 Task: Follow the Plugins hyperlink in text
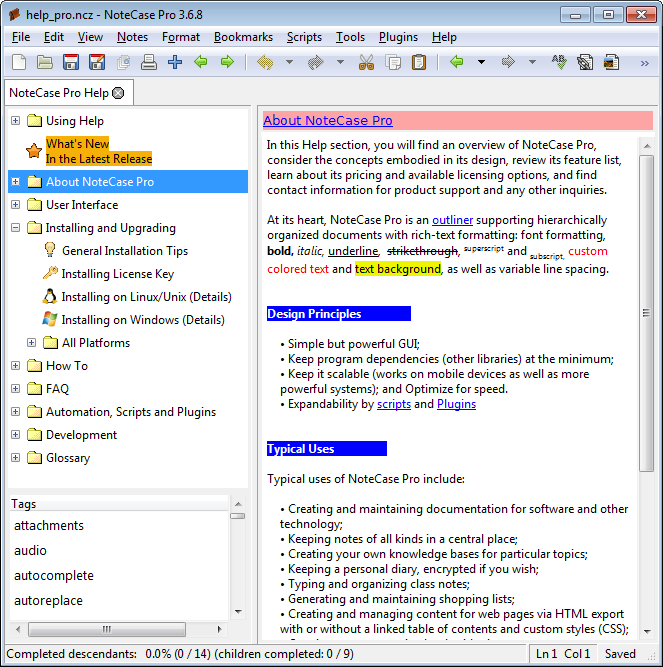pos(456,404)
